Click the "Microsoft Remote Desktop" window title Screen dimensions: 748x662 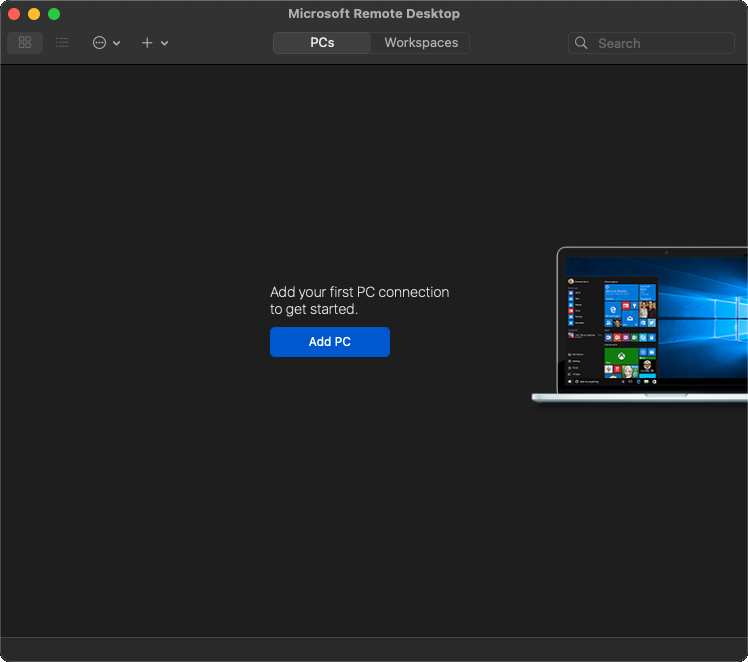coord(374,14)
